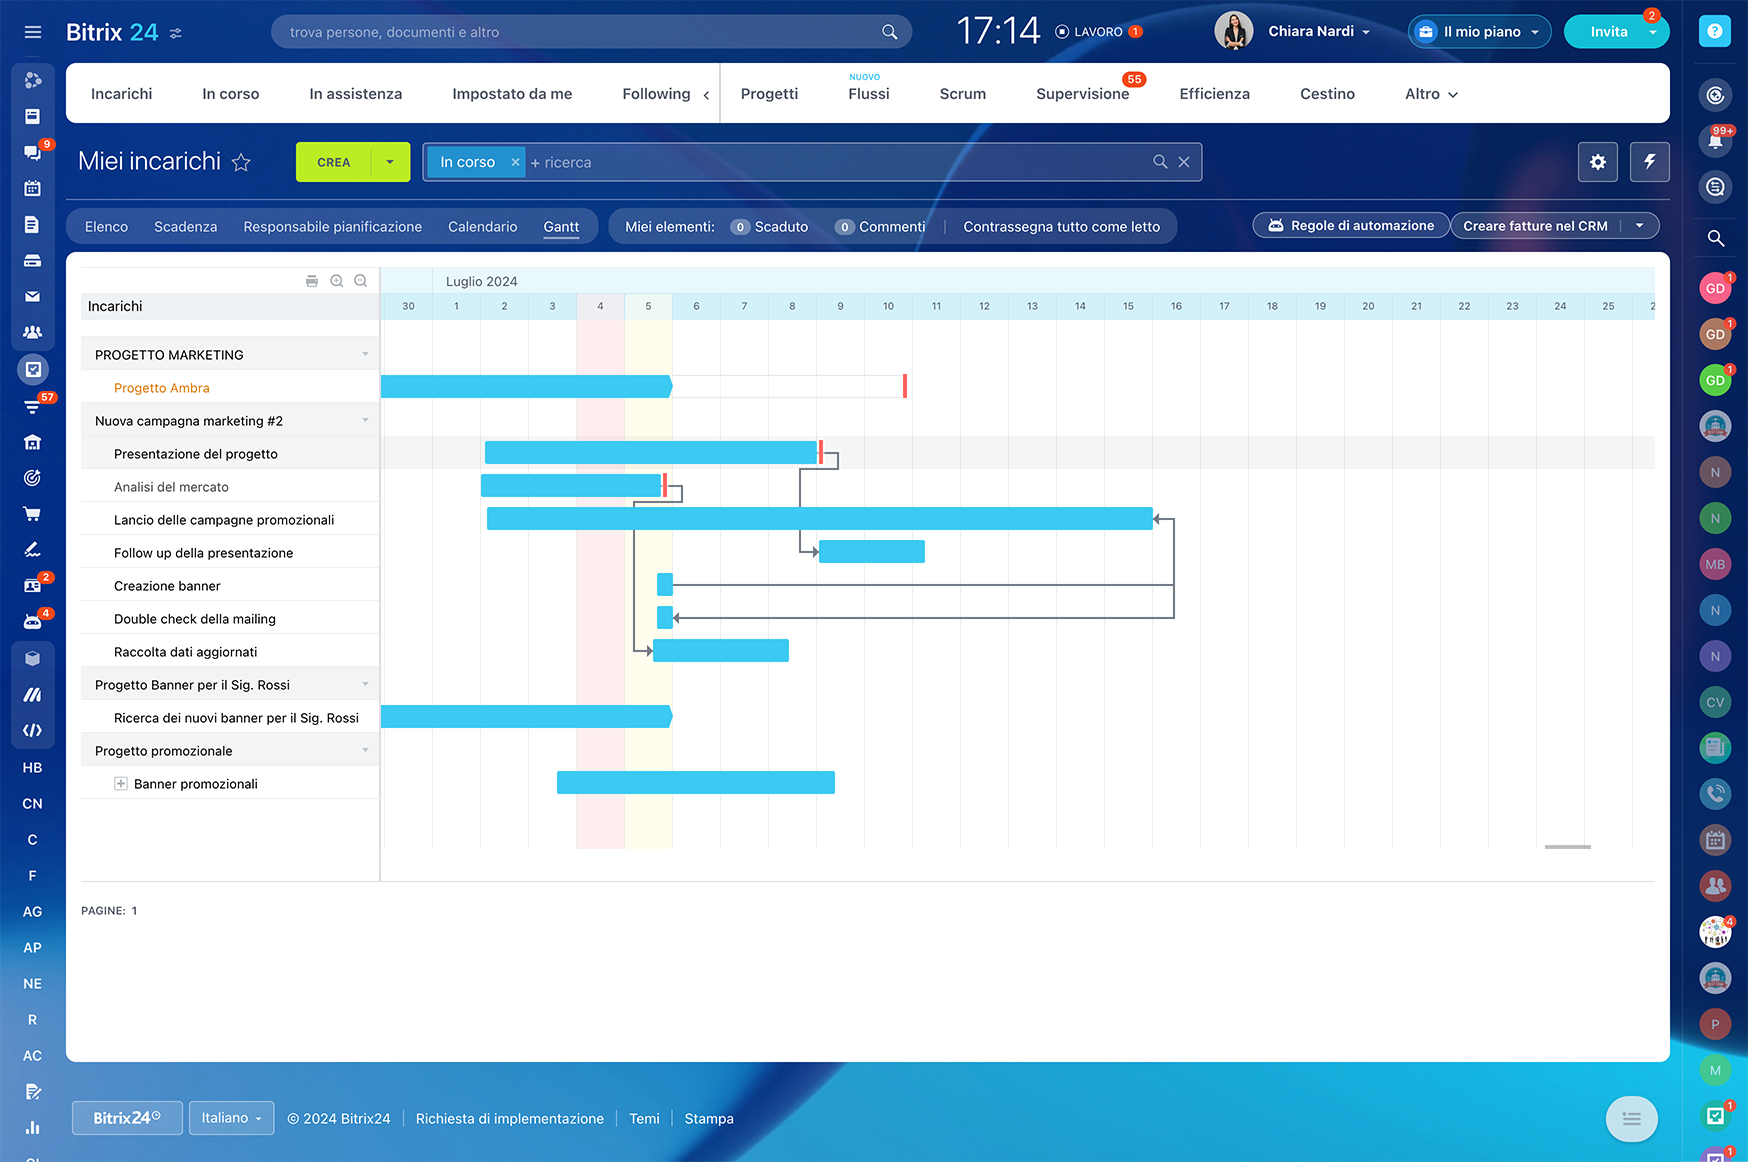Click the zoom out magnifier in the Gantt header

361,281
